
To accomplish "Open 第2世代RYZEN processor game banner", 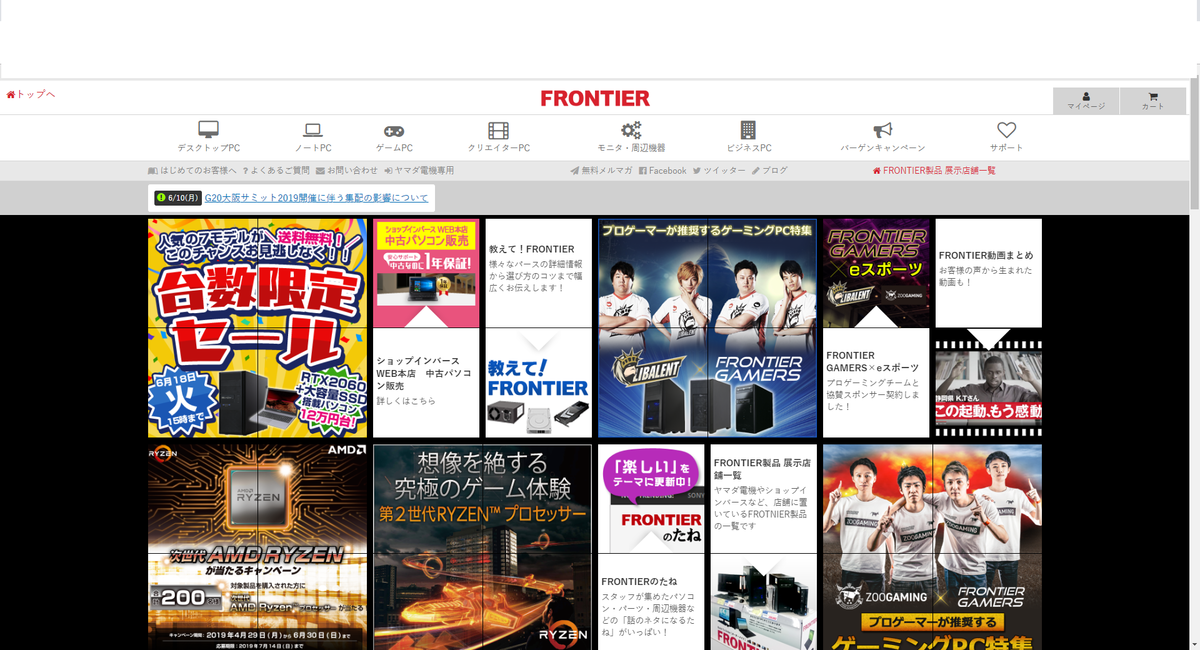I will point(482,547).
